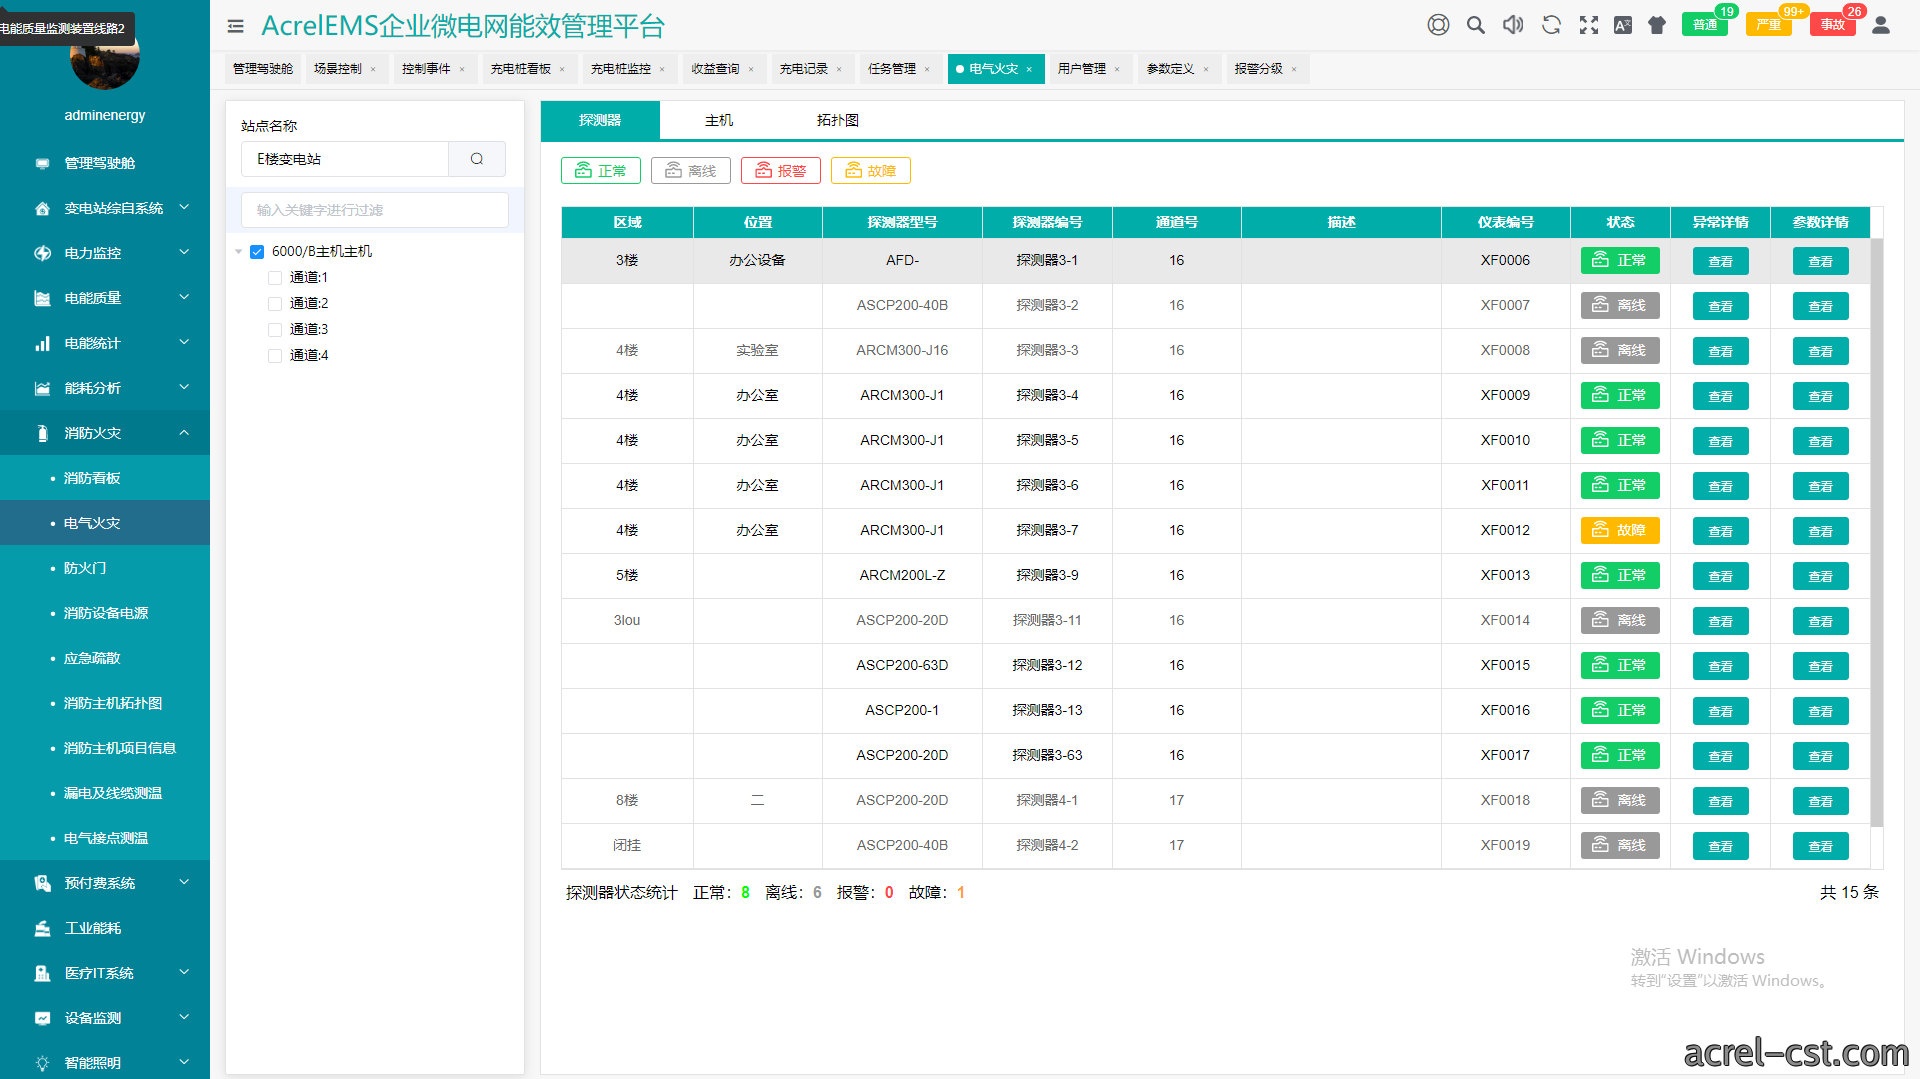Check the 通道:3 checkbox
1920x1079 pixels.
pyautogui.click(x=275, y=330)
